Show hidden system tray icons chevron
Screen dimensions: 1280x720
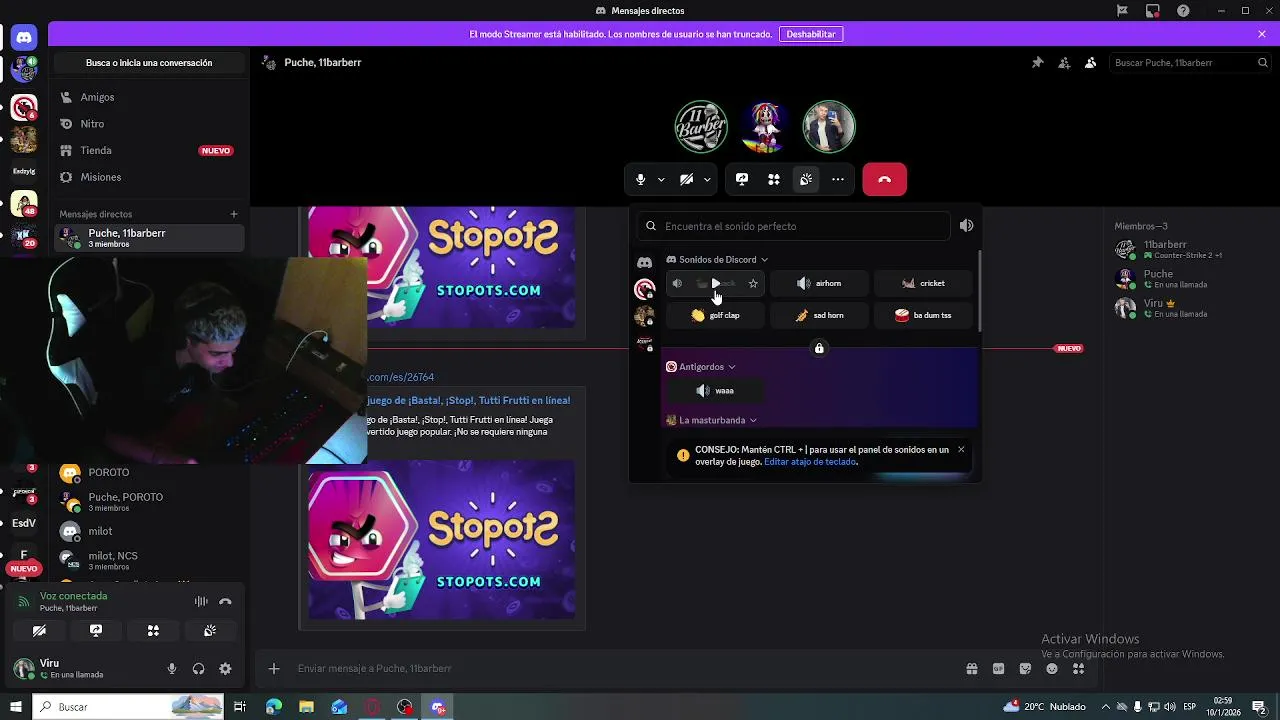(1105, 707)
